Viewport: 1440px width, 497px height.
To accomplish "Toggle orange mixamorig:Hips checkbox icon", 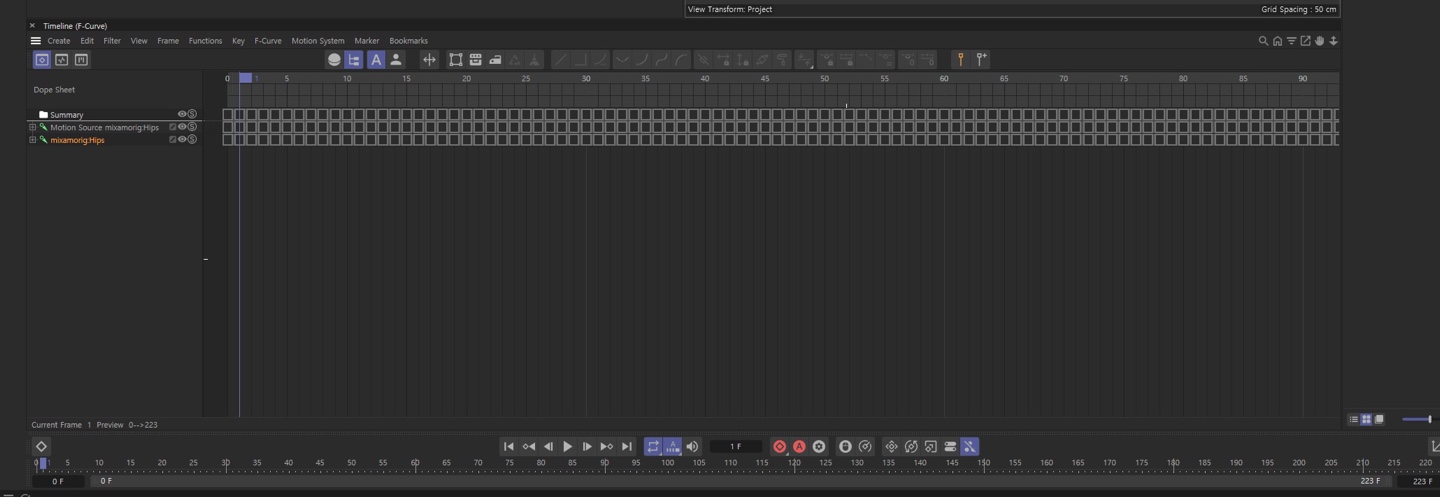I will coord(172,140).
